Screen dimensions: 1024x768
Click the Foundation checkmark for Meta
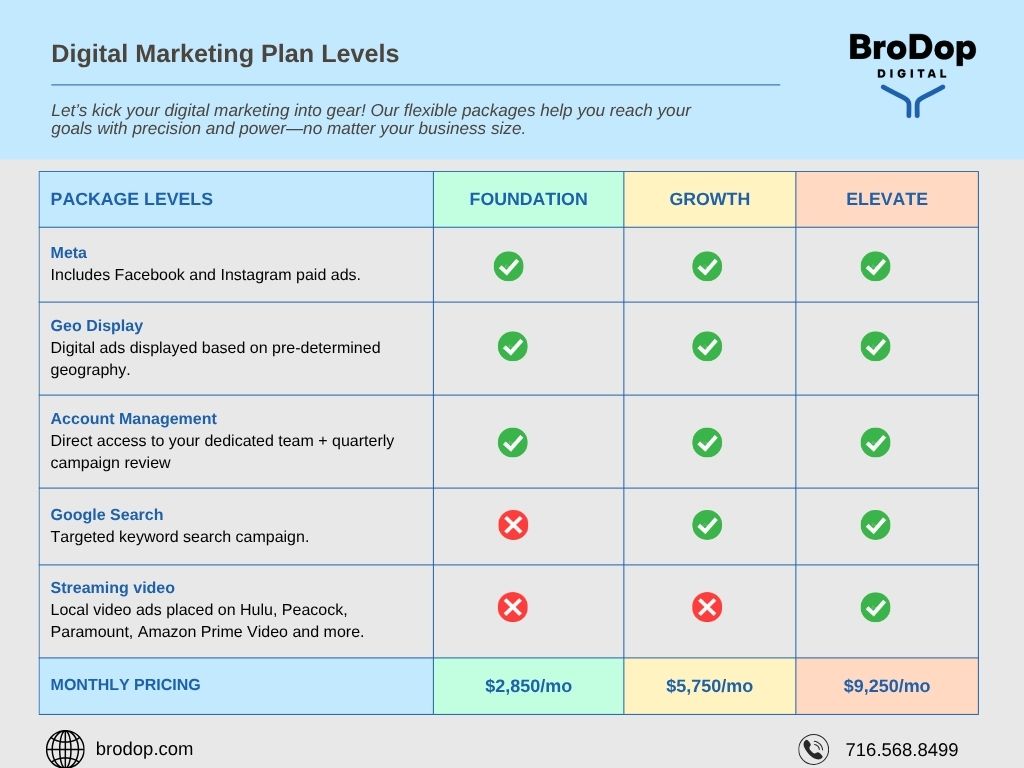tap(508, 266)
